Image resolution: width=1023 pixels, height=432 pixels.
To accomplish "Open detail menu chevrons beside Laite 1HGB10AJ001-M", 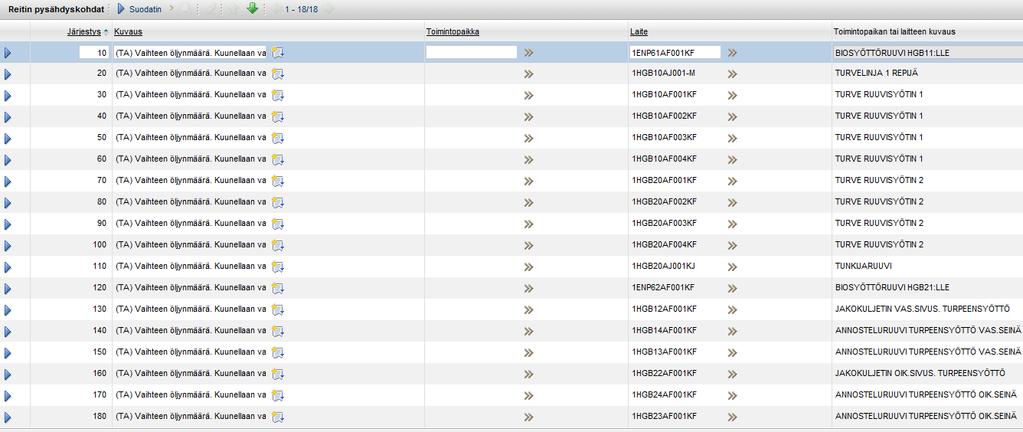I will (732, 74).
